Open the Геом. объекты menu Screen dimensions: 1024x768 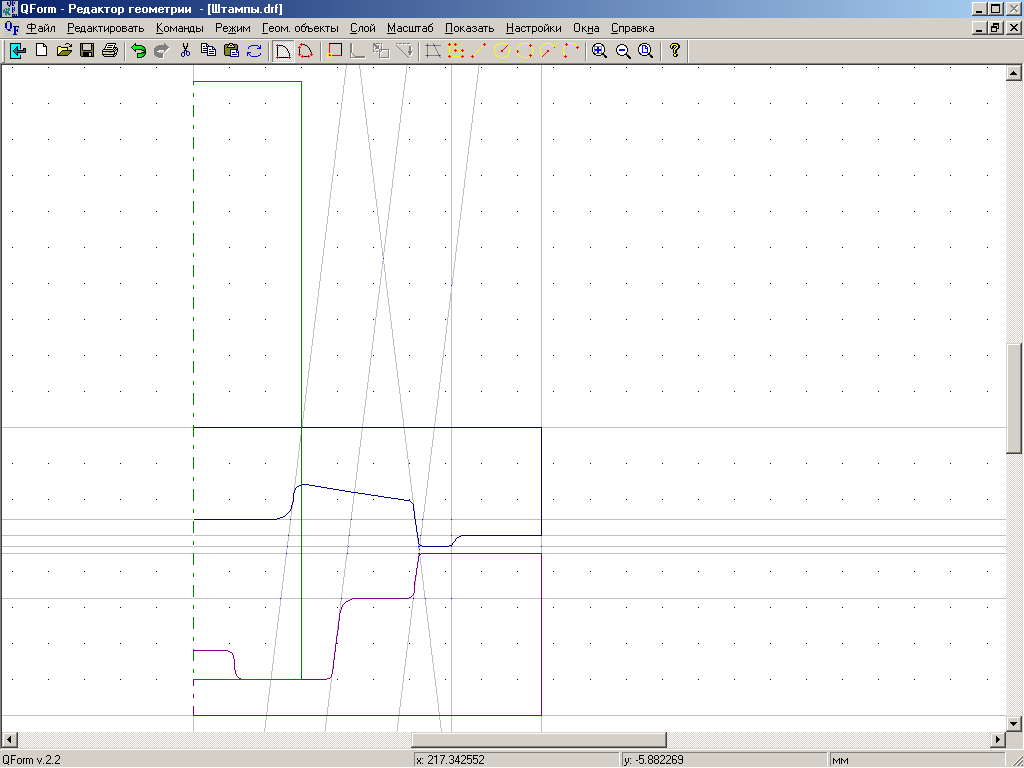[x=300, y=28]
